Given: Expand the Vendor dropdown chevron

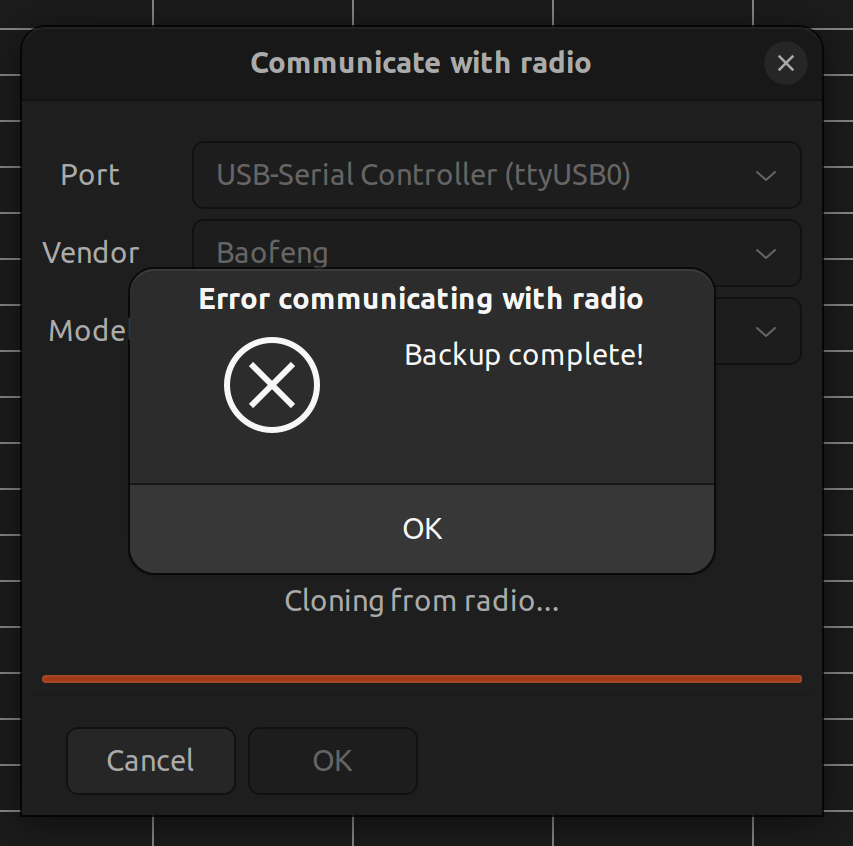Looking at the screenshot, I should click(765, 254).
